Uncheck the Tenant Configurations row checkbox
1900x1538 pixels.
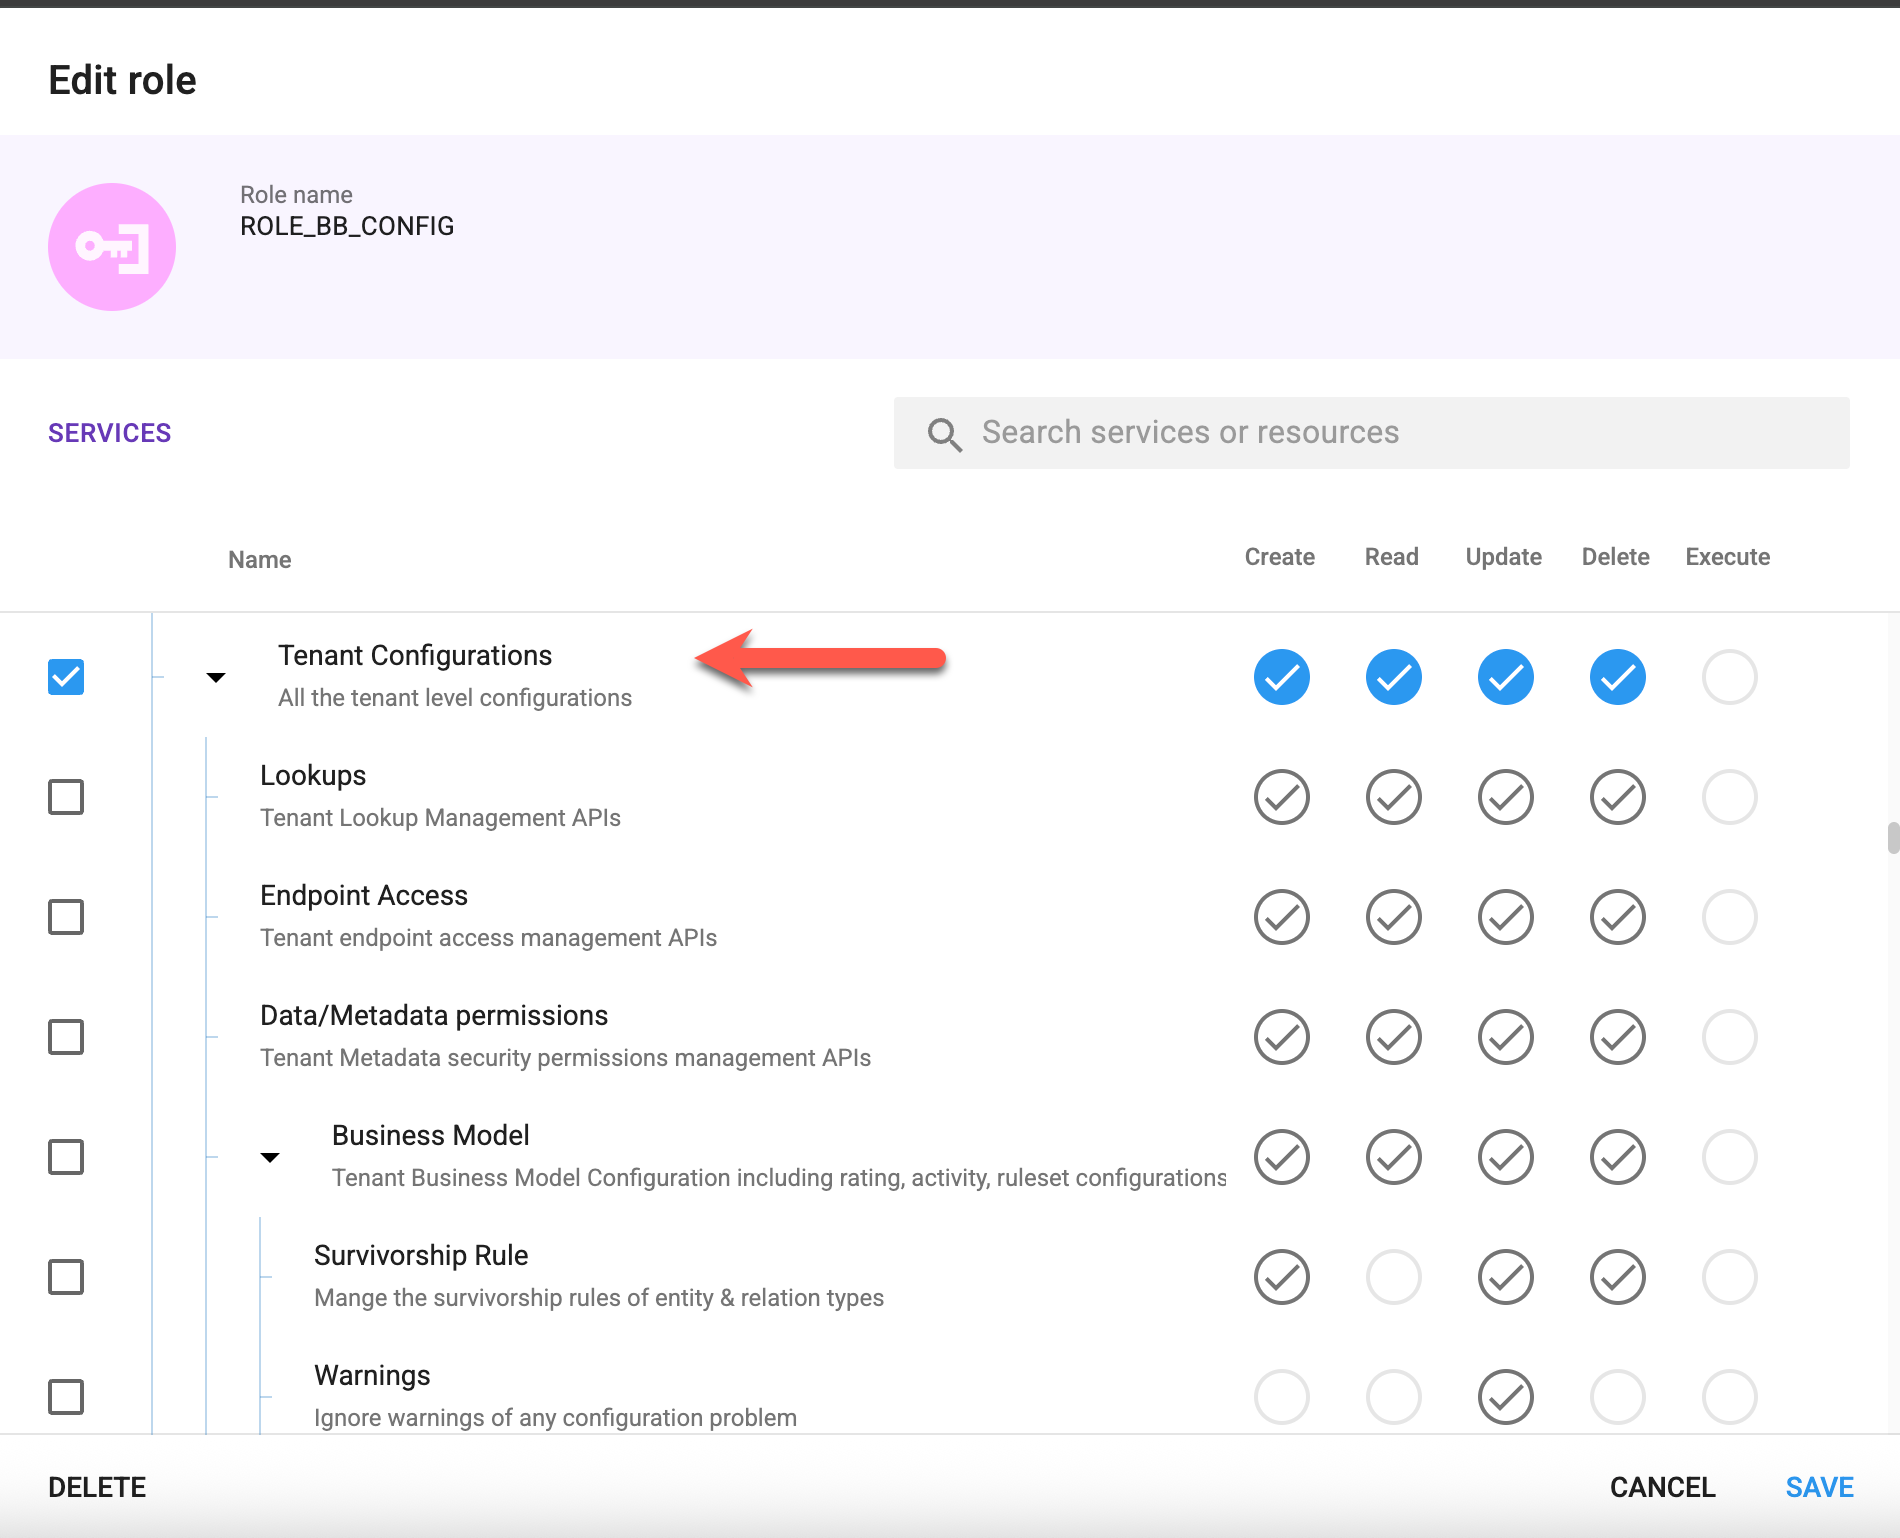(x=66, y=677)
